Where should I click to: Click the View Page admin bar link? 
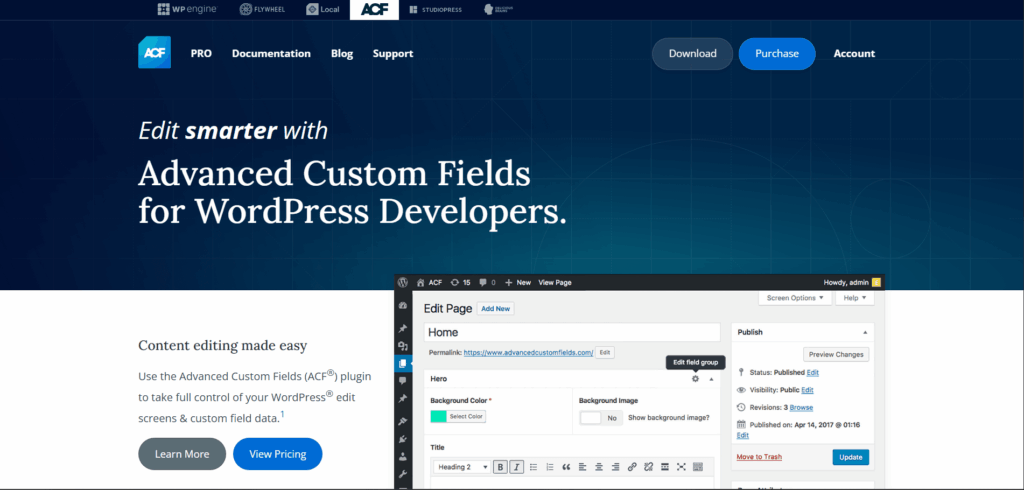pos(555,282)
